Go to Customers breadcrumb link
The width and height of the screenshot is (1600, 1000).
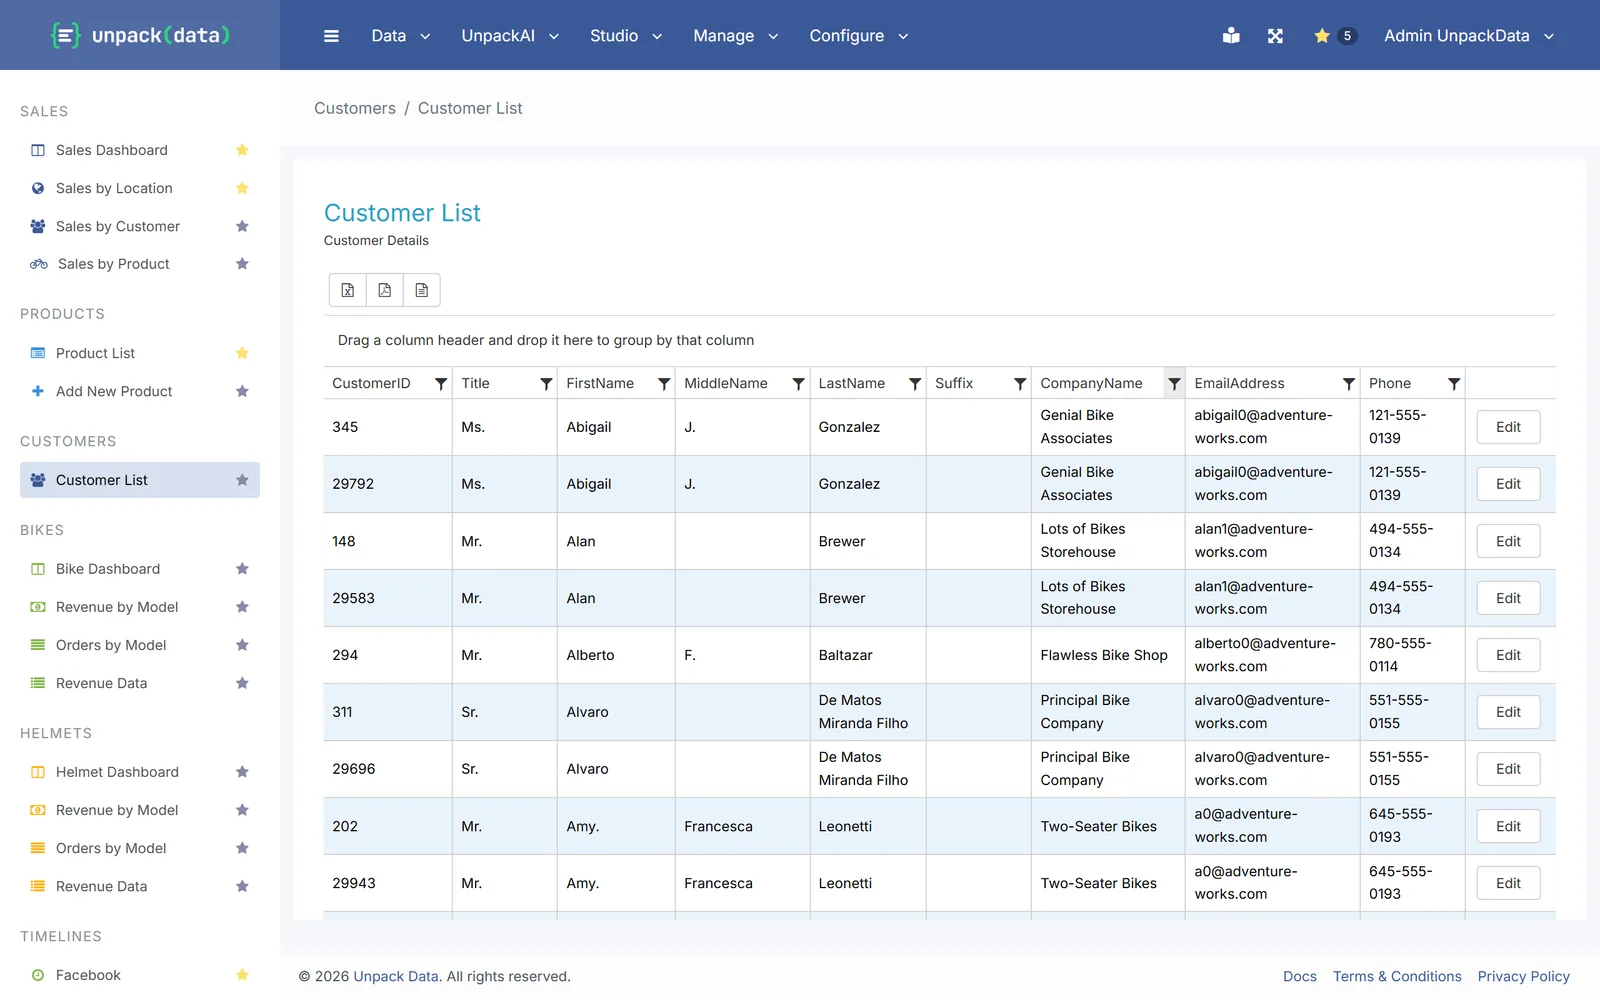coord(355,108)
